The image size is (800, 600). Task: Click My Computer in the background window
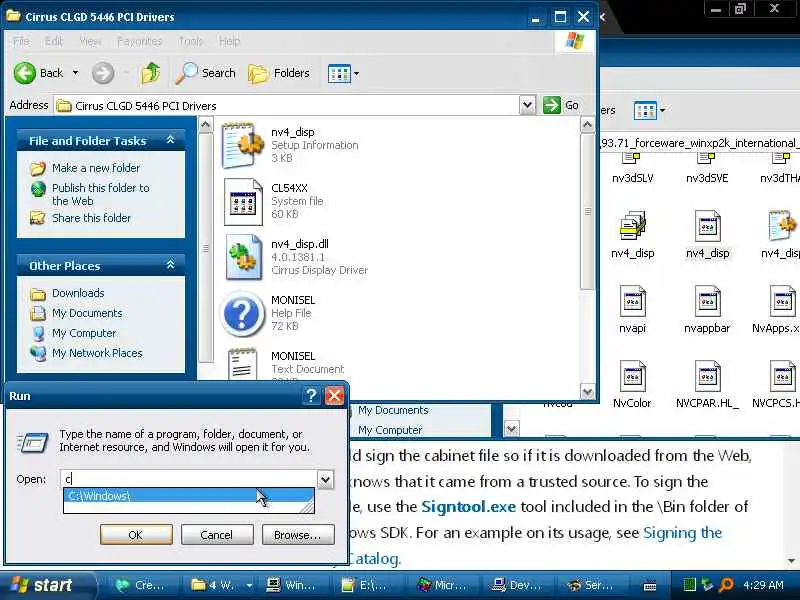(390, 430)
